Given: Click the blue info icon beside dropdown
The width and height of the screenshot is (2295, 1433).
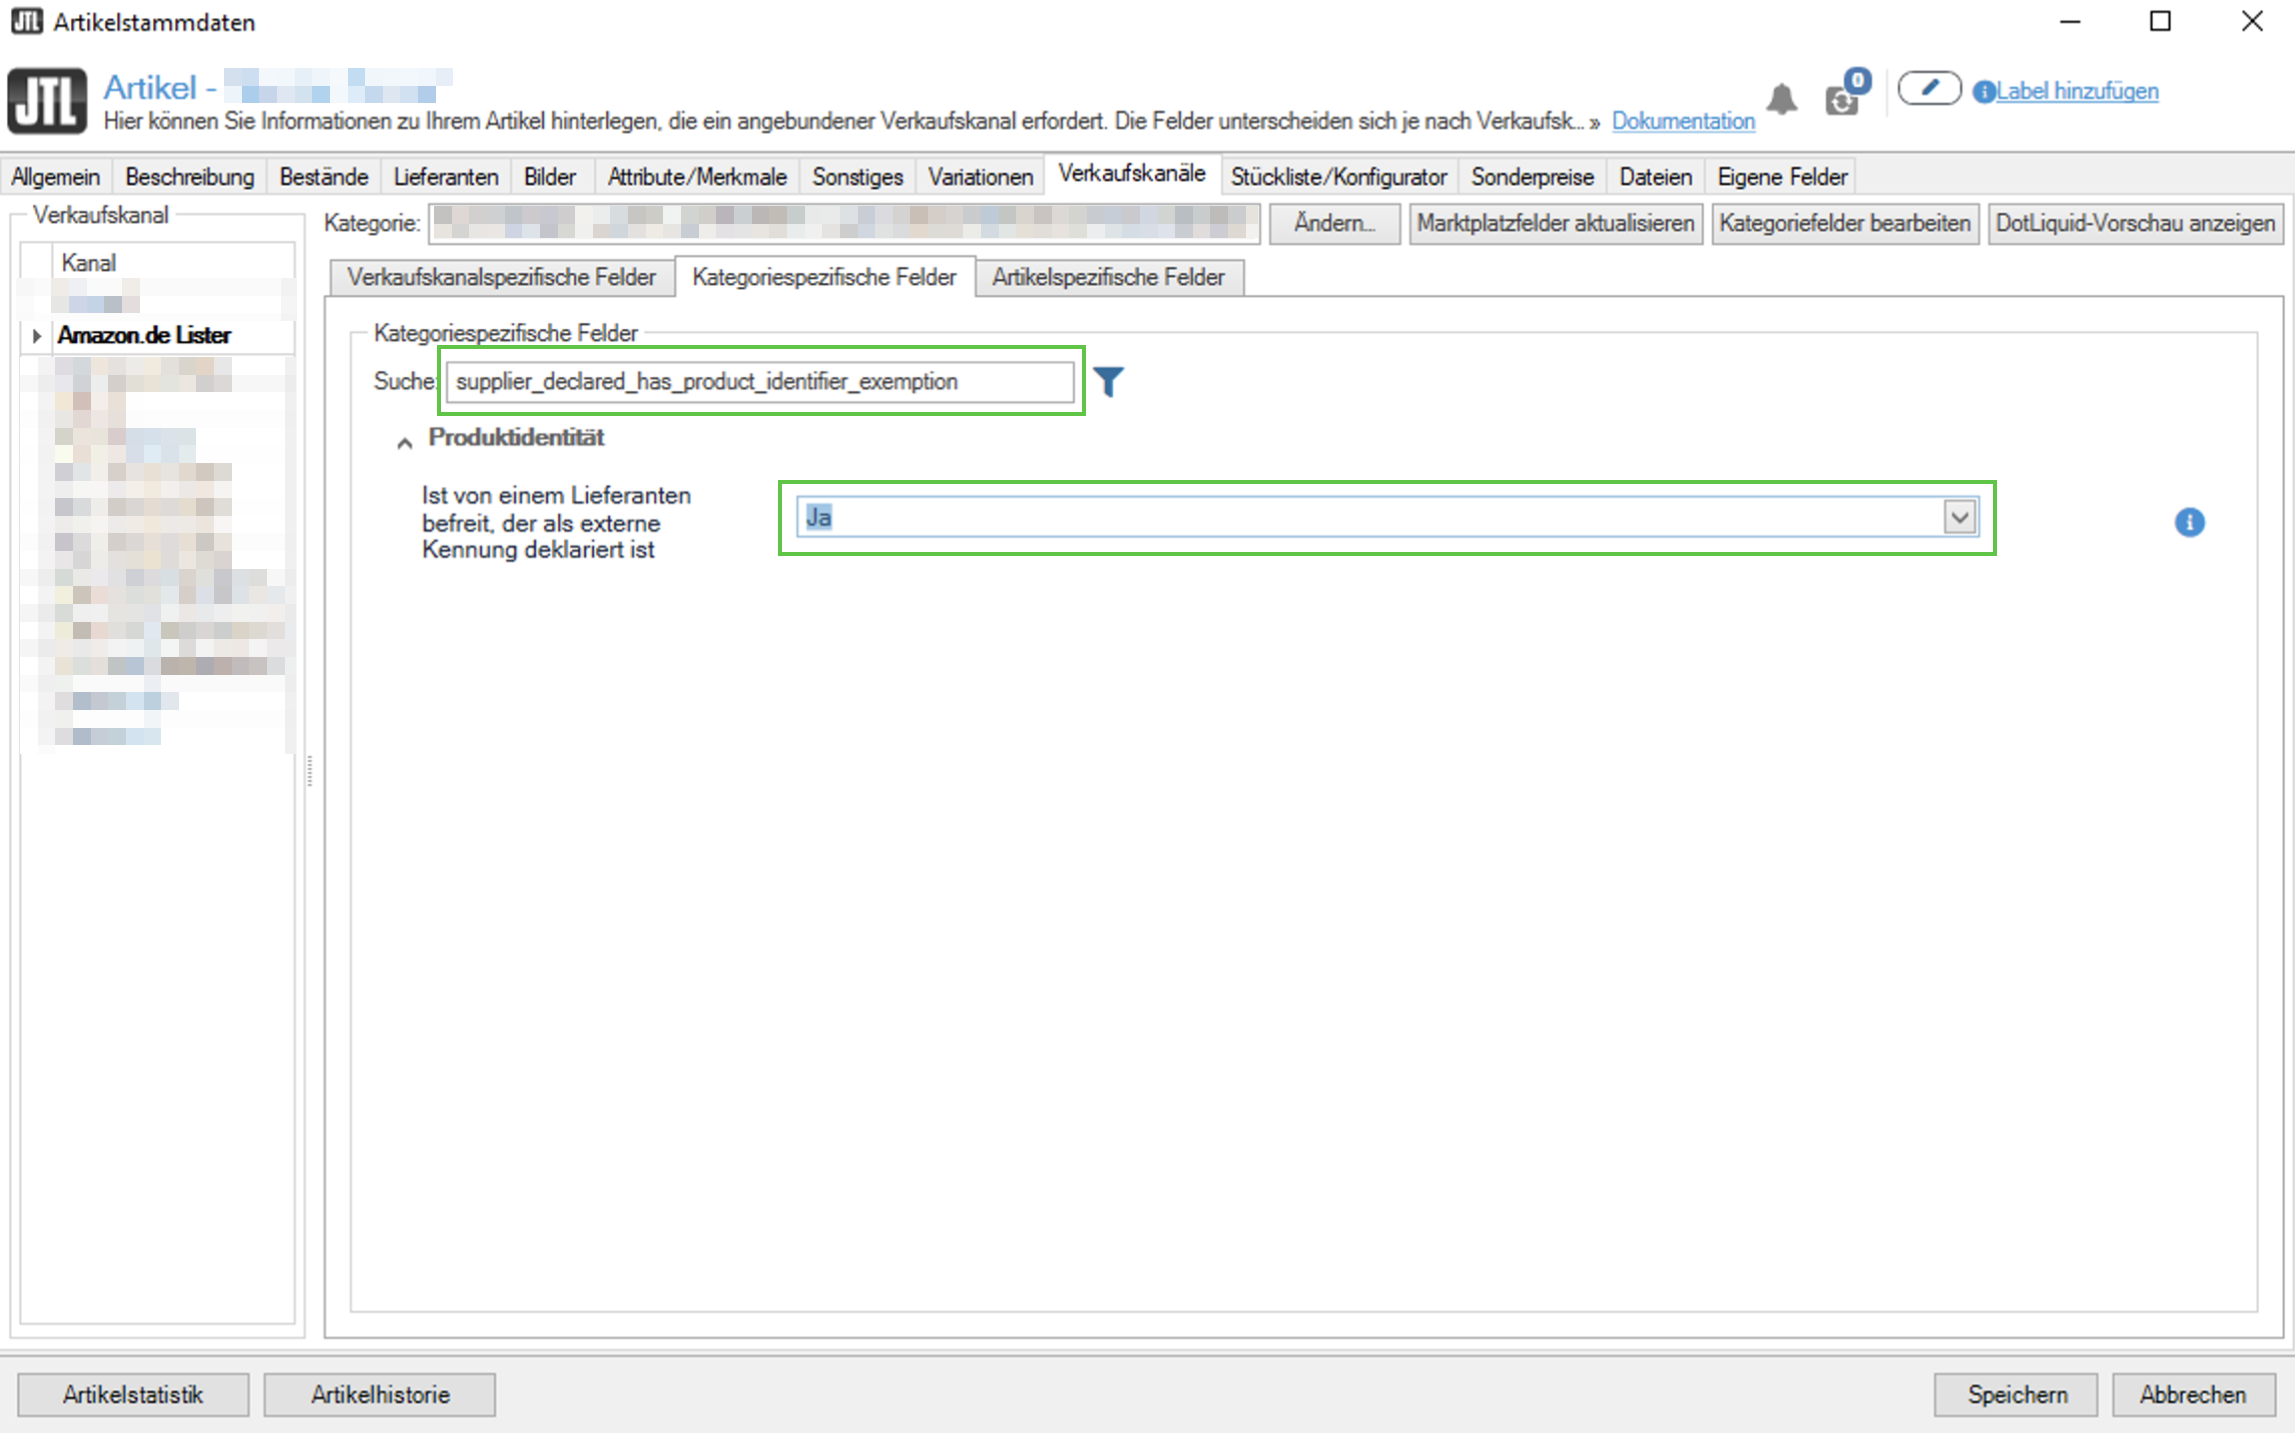Looking at the screenshot, I should click(2189, 522).
